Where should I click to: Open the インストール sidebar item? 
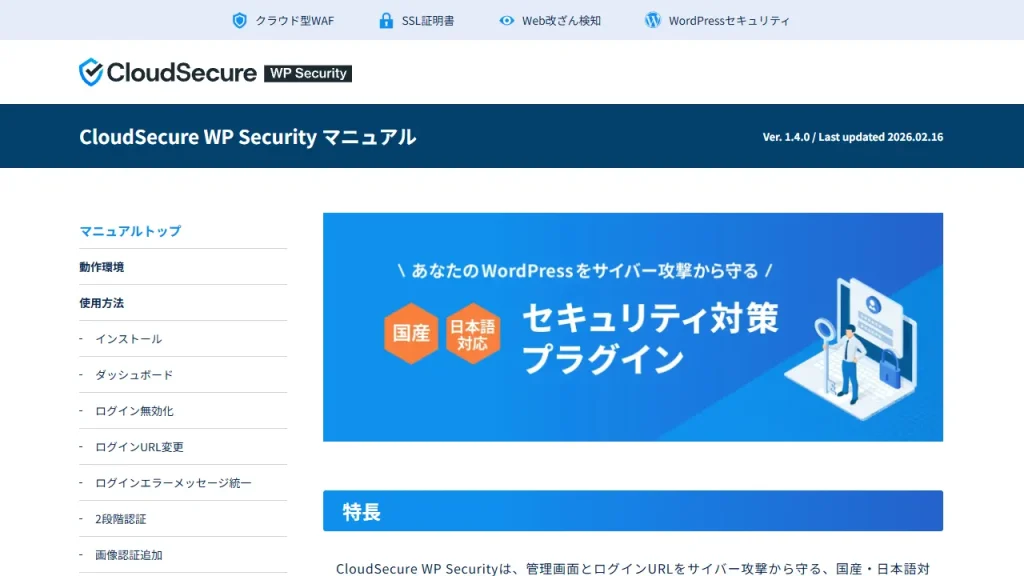(x=128, y=339)
